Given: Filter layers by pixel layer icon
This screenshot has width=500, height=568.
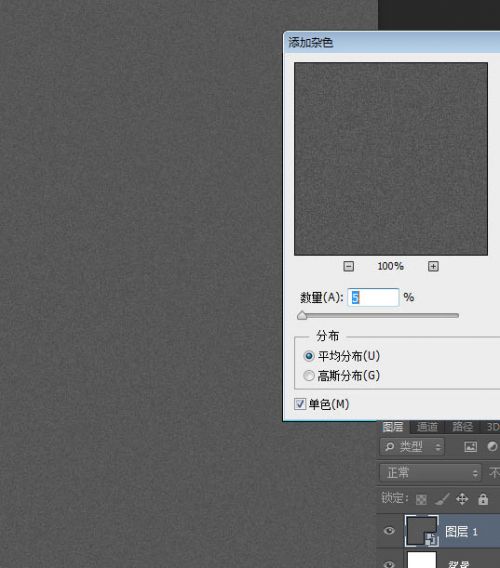Looking at the screenshot, I should [x=470, y=447].
